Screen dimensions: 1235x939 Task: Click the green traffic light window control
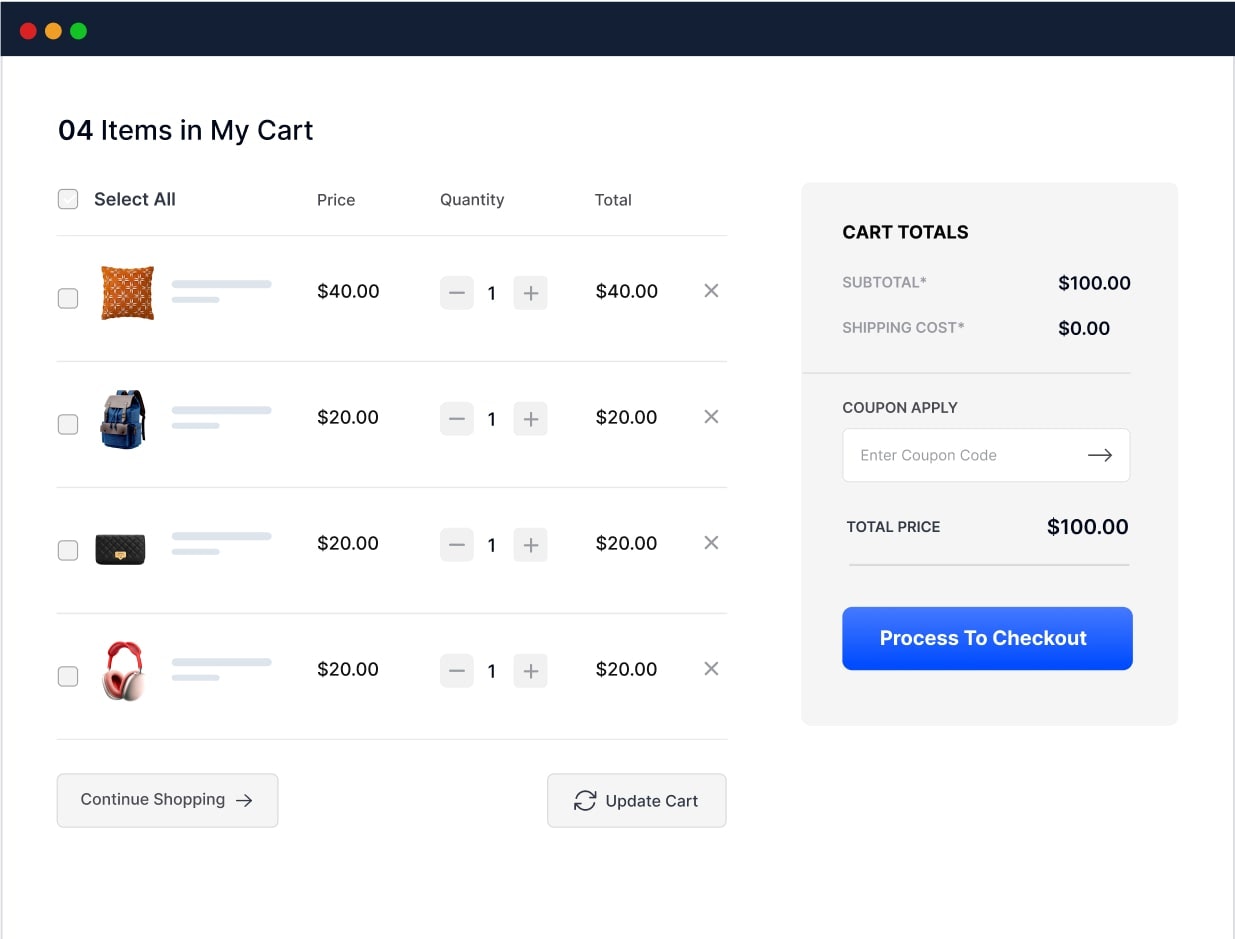pyautogui.click(x=77, y=30)
